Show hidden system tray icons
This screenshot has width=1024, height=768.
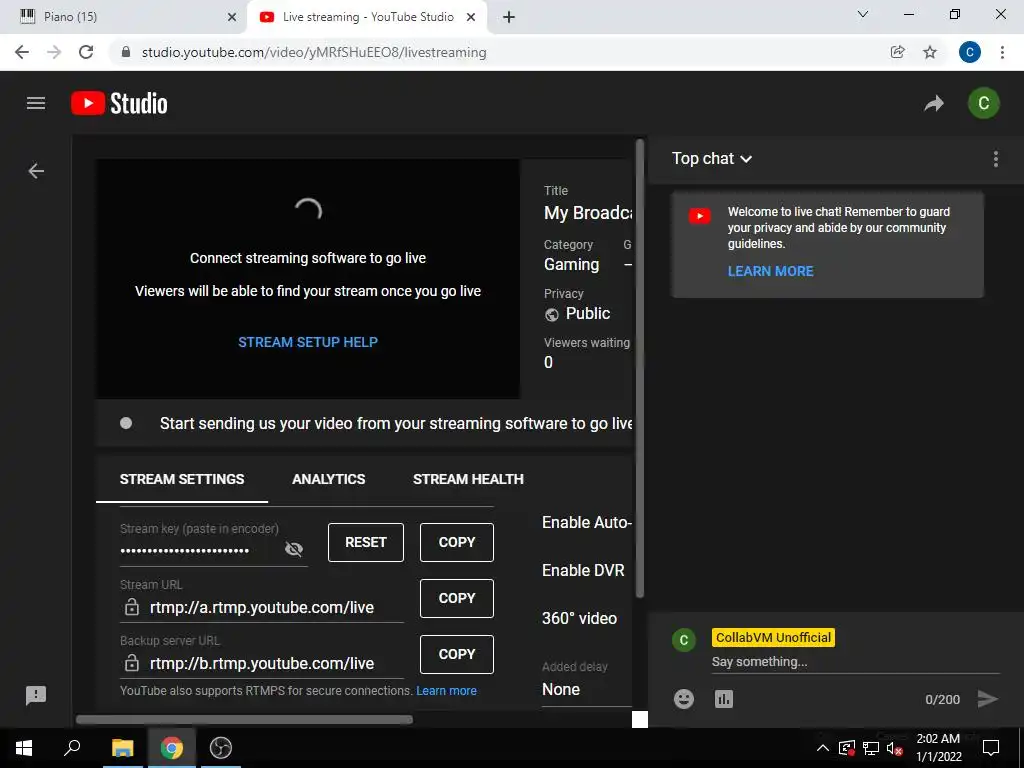click(x=823, y=748)
